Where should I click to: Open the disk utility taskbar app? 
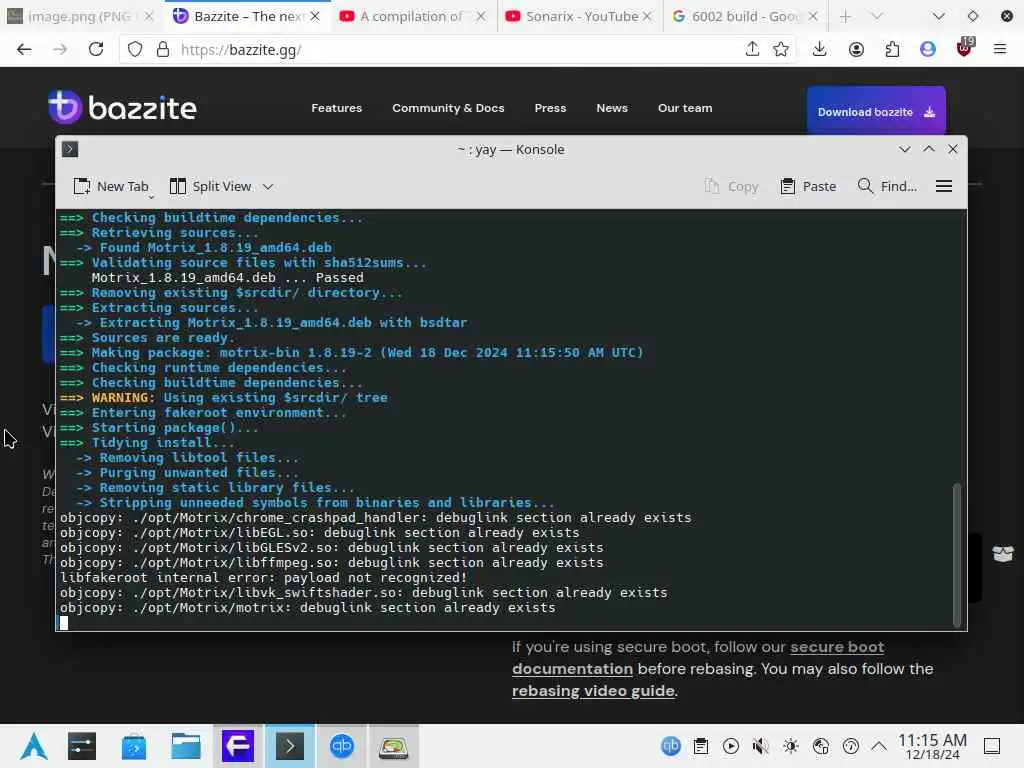(x=394, y=746)
